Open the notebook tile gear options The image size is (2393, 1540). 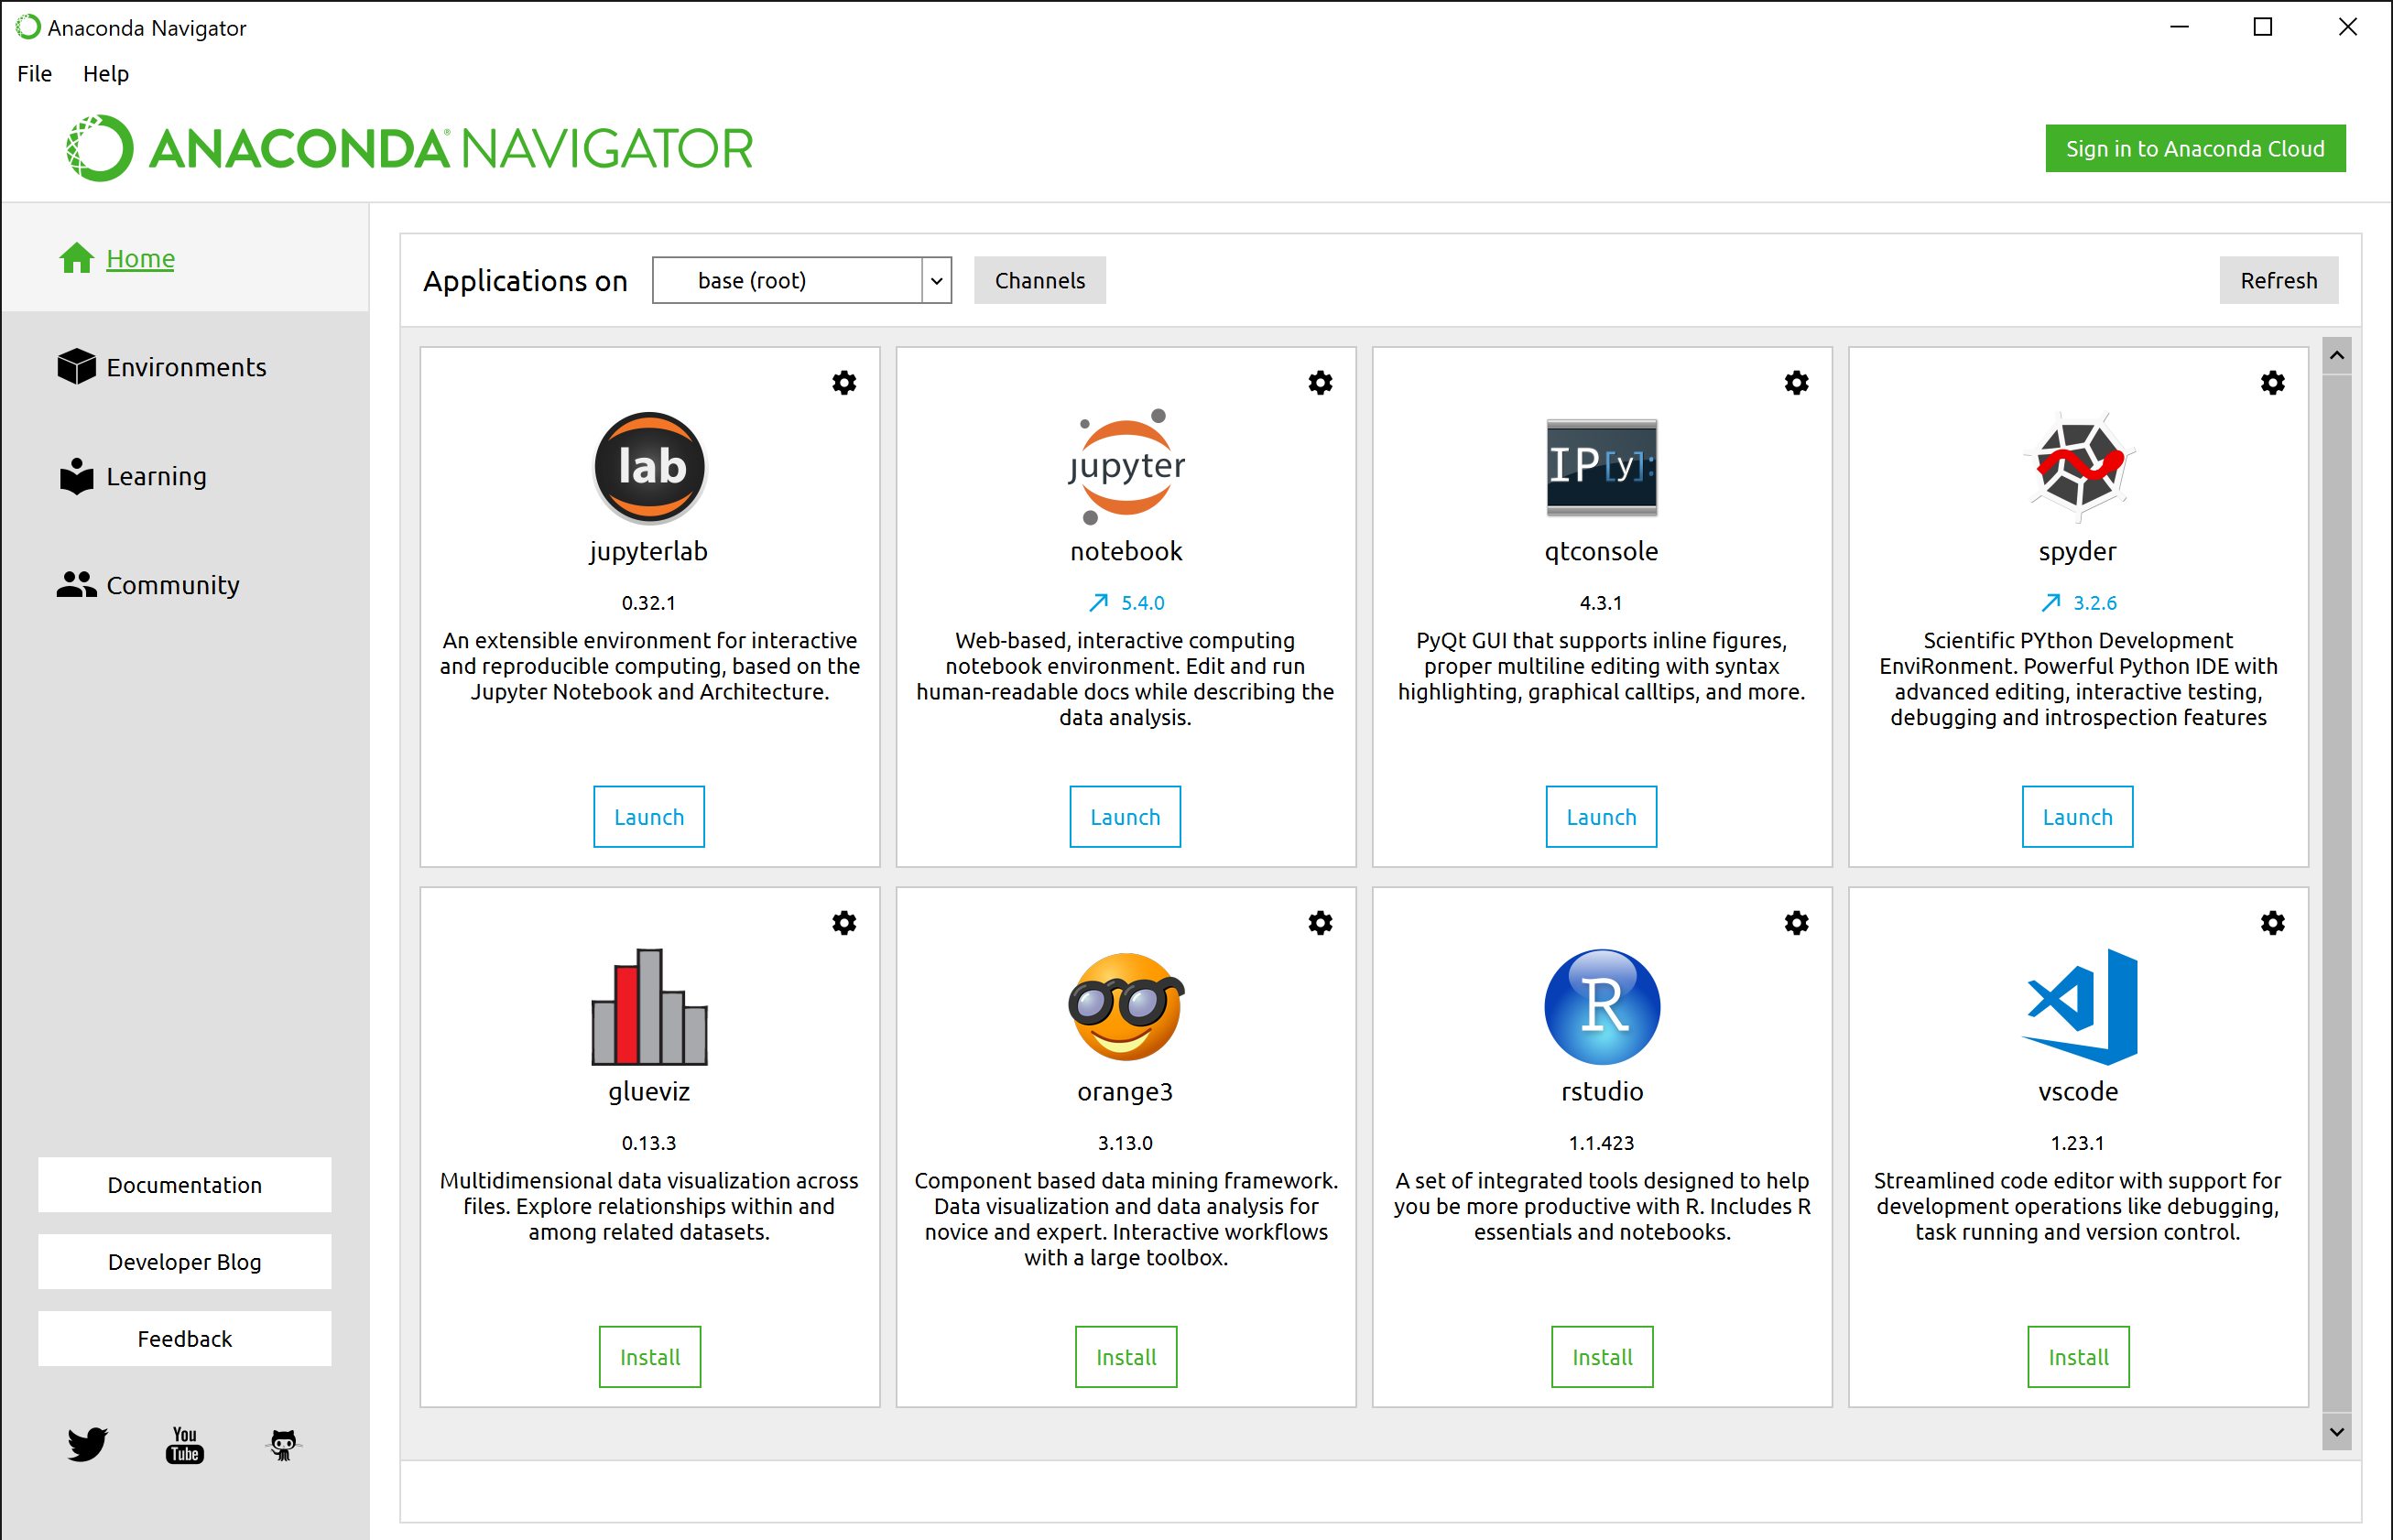coord(1320,383)
